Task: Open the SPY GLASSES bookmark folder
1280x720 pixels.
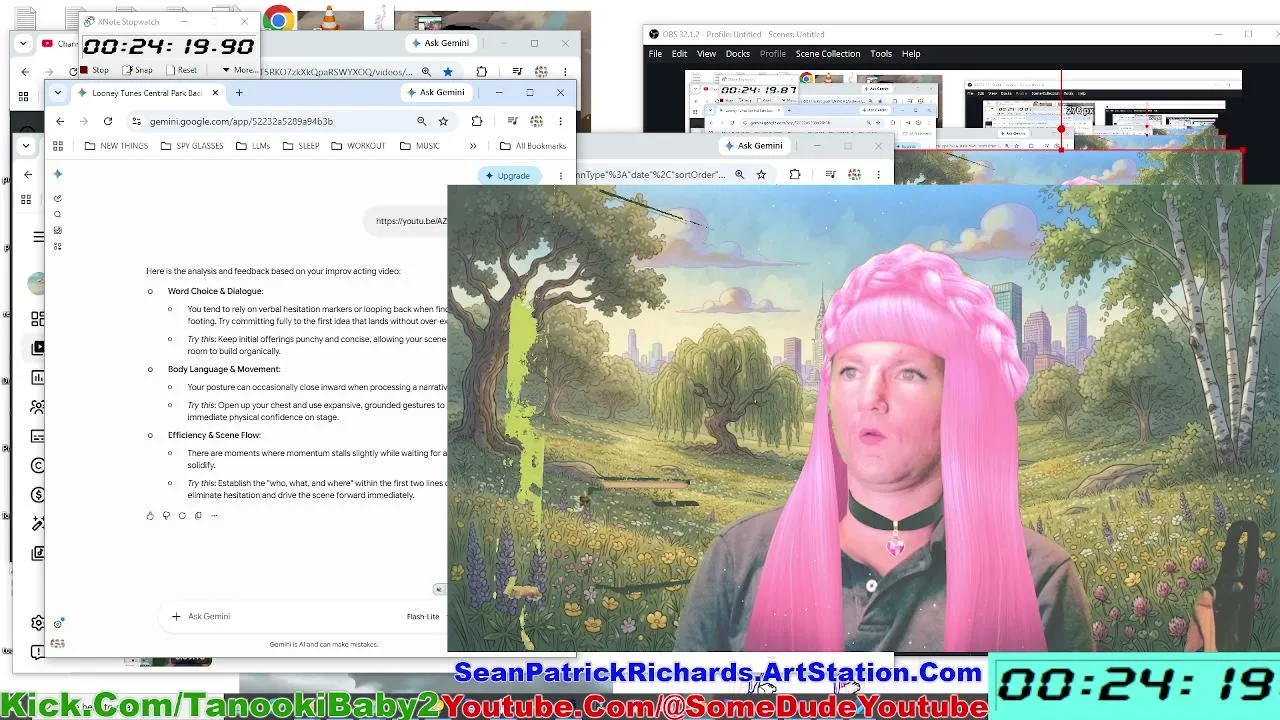Action: coord(191,146)
